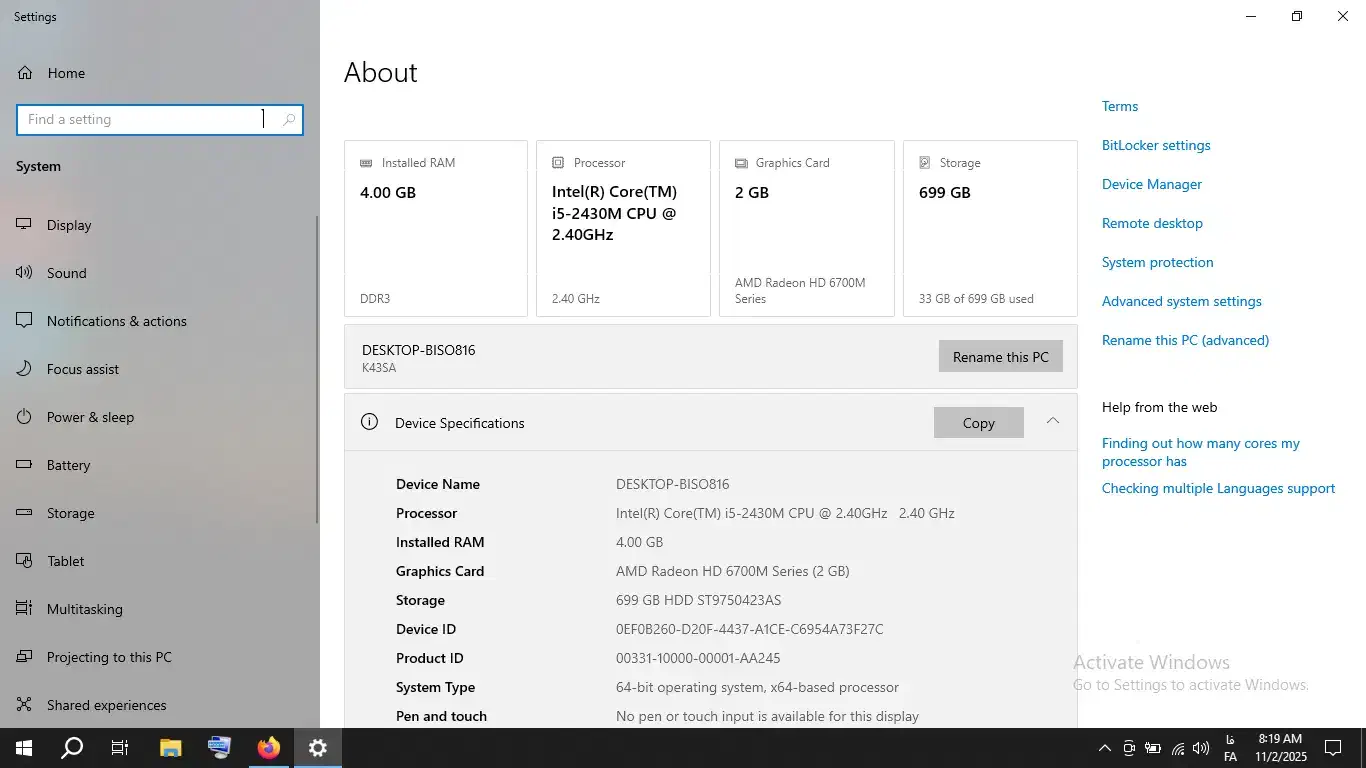
Task: Click the Storage 699 GB summary card
Action: pyautogui.click(x=989, y=228)
